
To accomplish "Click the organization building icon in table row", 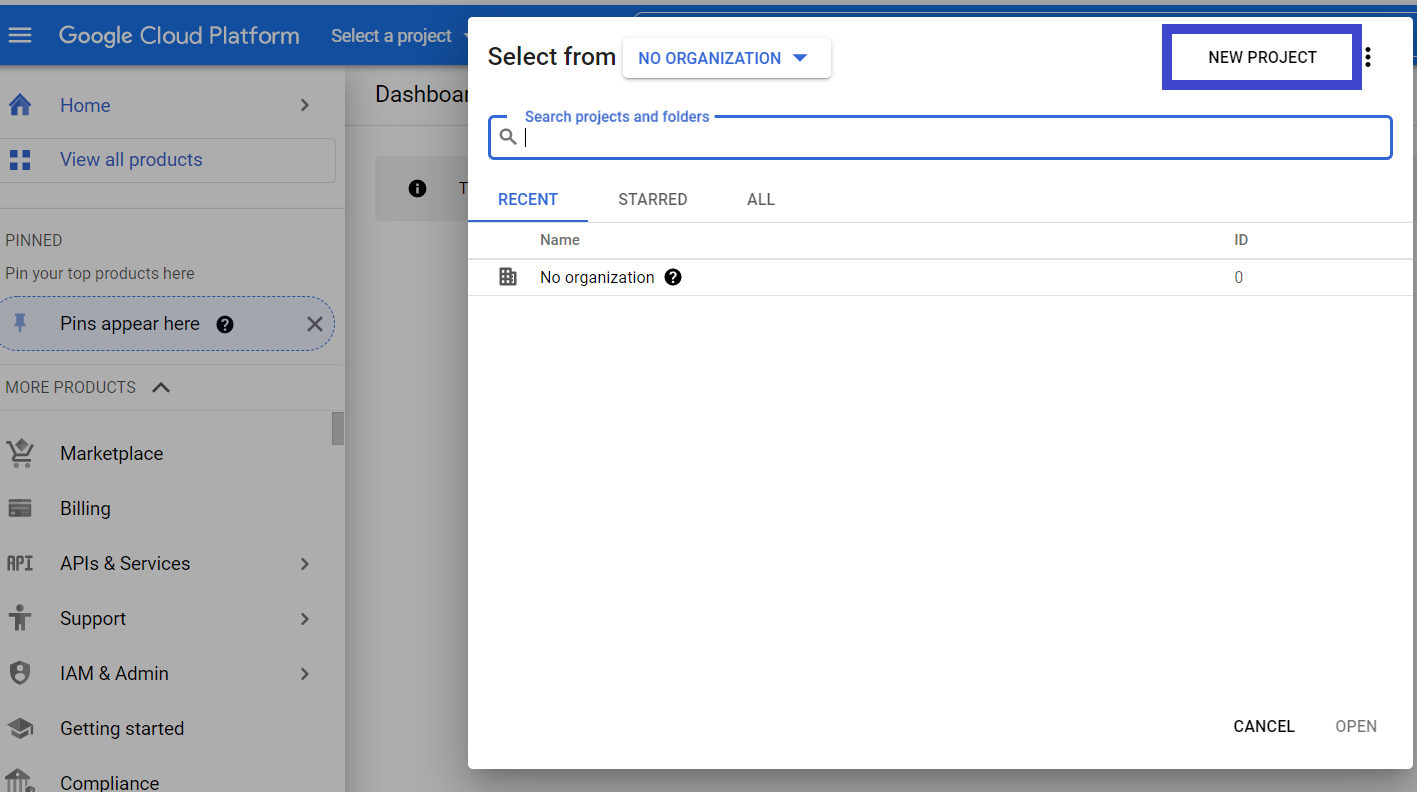I will pyautogui.click(x=508, y=277).
